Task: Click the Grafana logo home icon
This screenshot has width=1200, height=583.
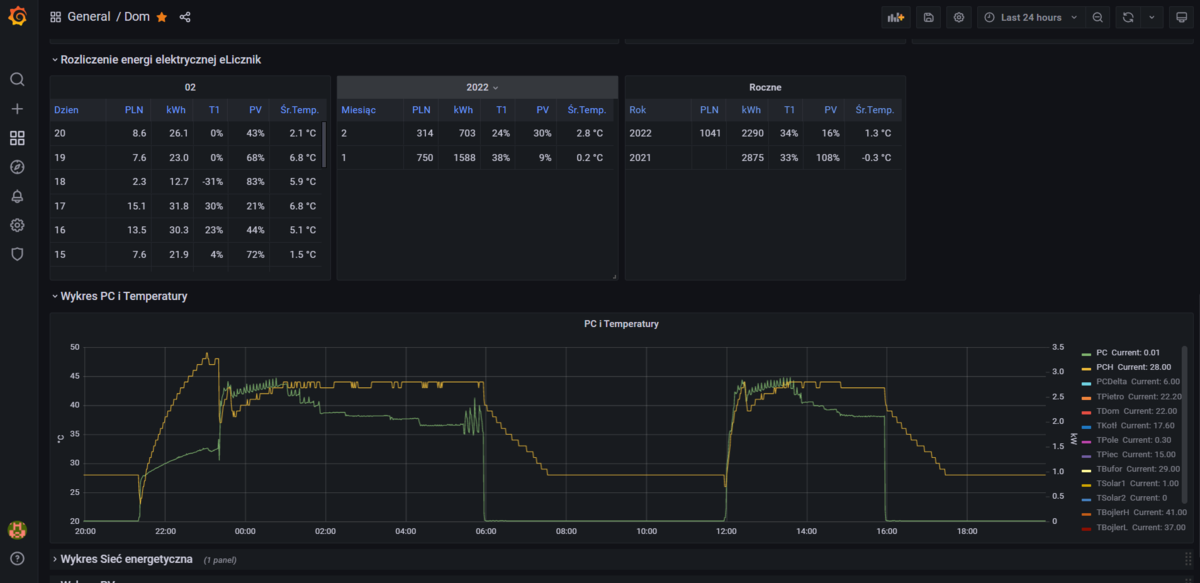Action: [x=17, y=17]
